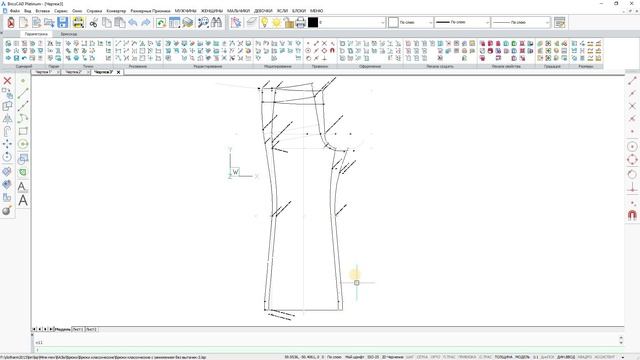Screen dimensions: 640x360
Task: Open the status bar options arrow at the far right
Action: pyautogui.click(x=623, y=357)
